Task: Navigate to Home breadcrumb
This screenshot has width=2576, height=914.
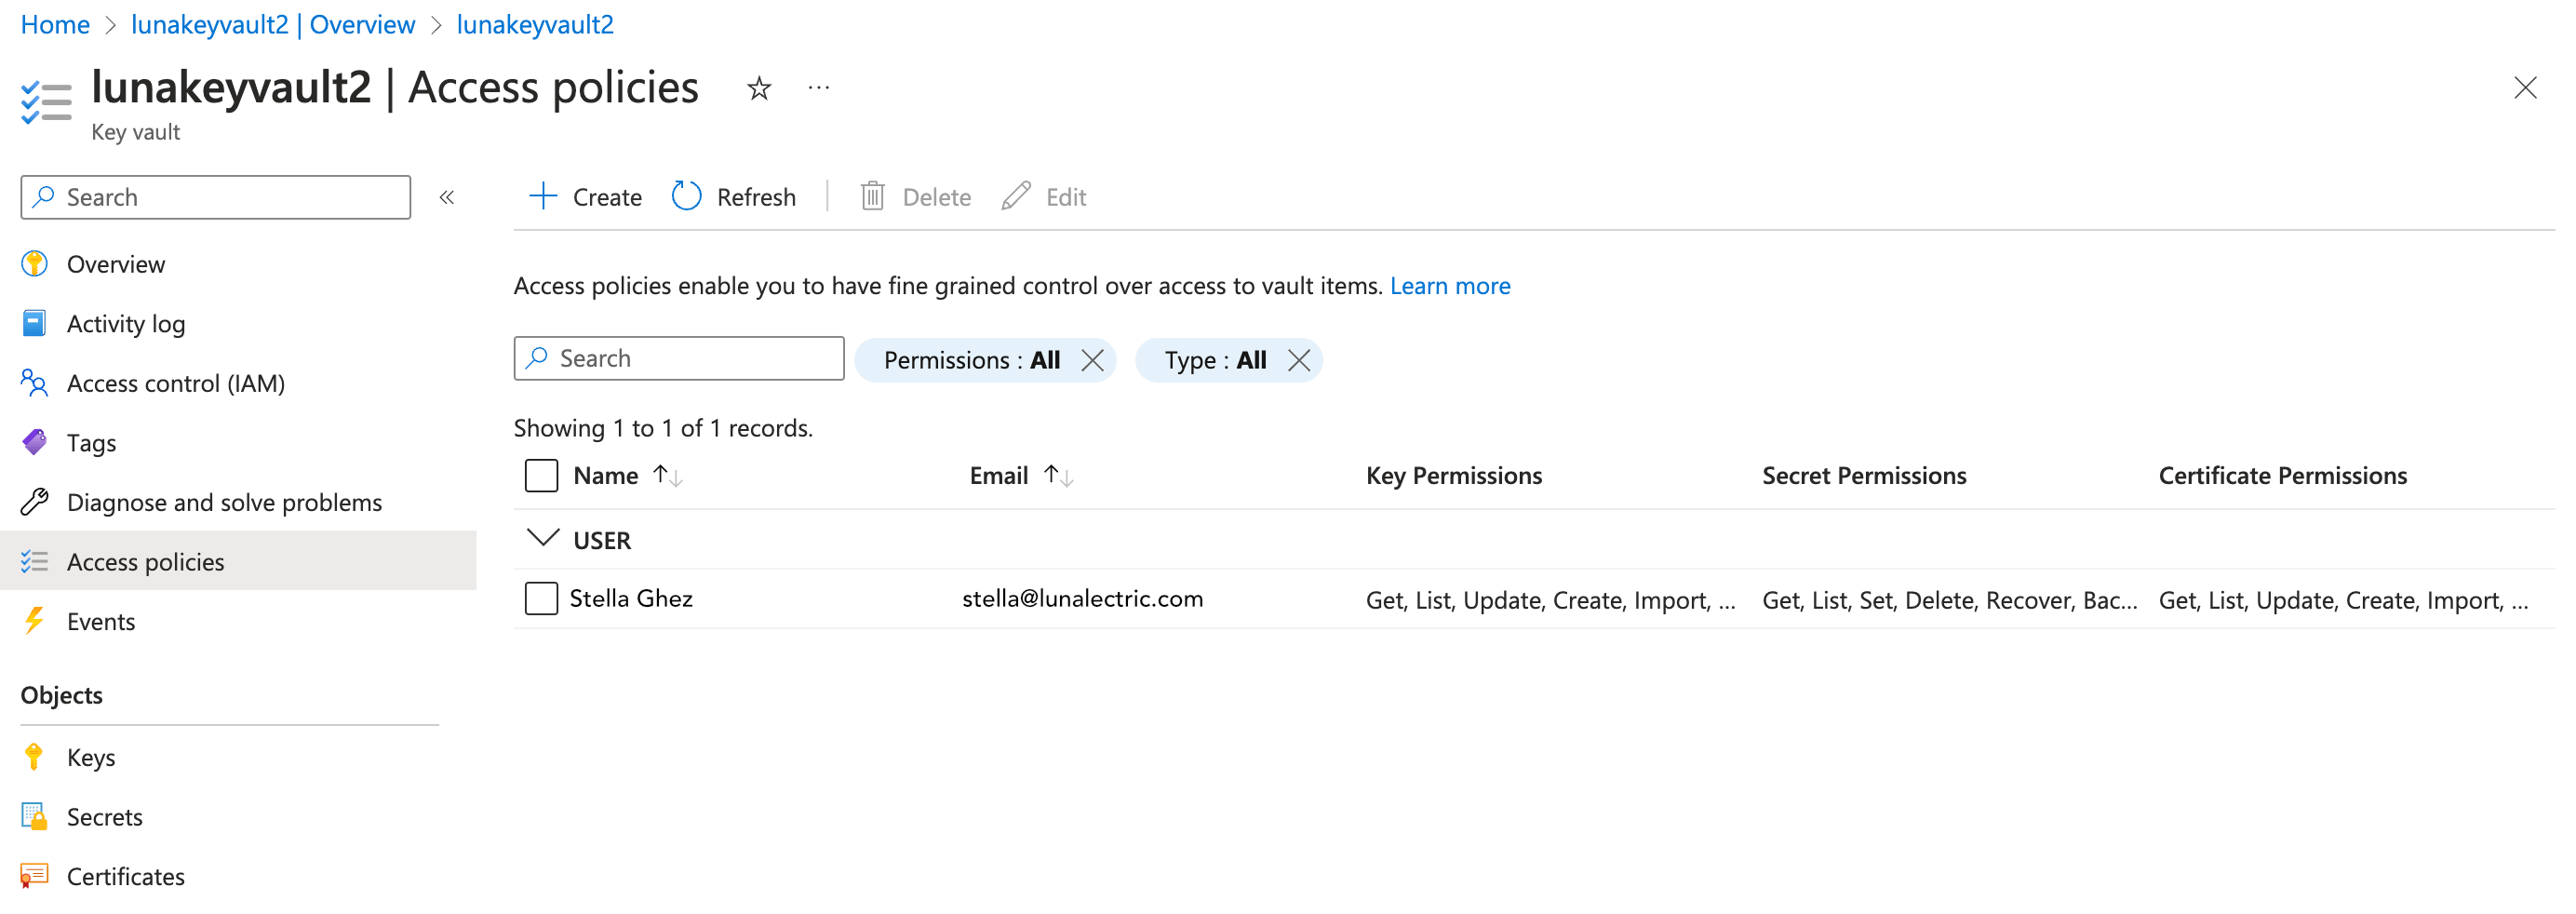Action: 55,25
